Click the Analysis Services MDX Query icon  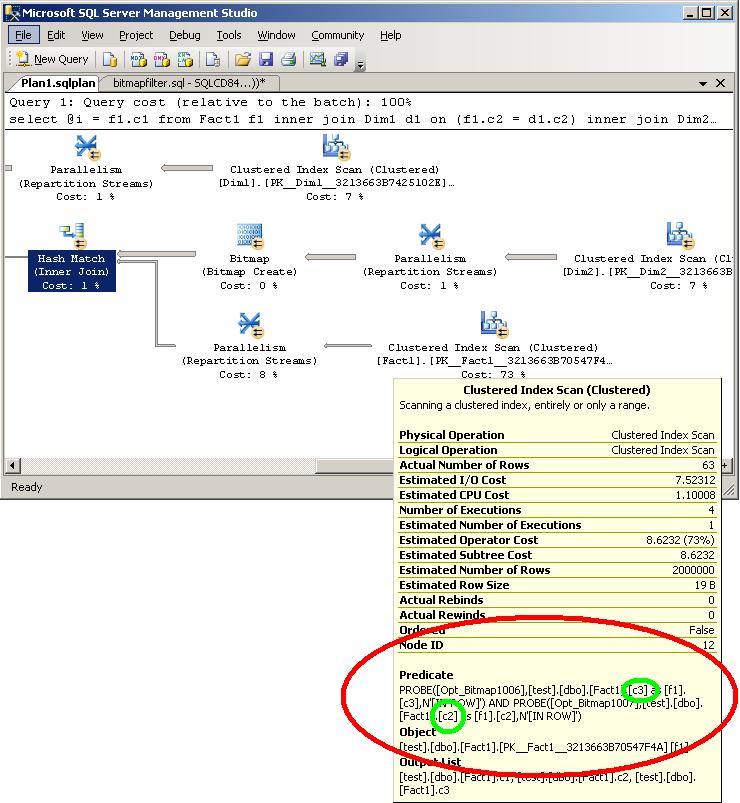[138, 59]
